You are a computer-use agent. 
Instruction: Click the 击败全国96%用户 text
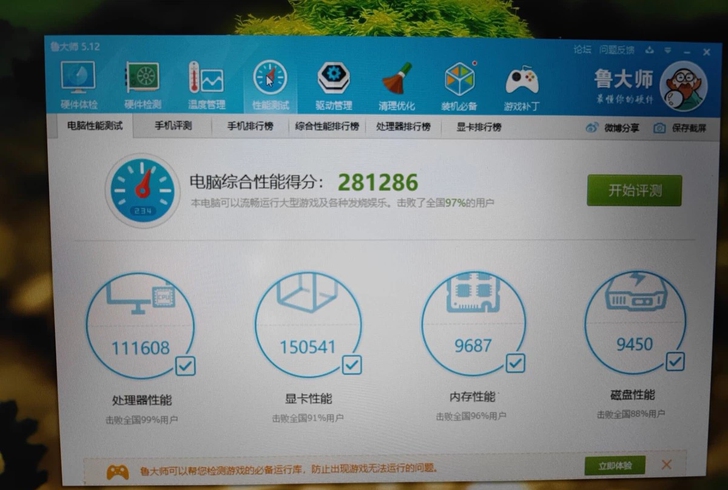(471, 417)
